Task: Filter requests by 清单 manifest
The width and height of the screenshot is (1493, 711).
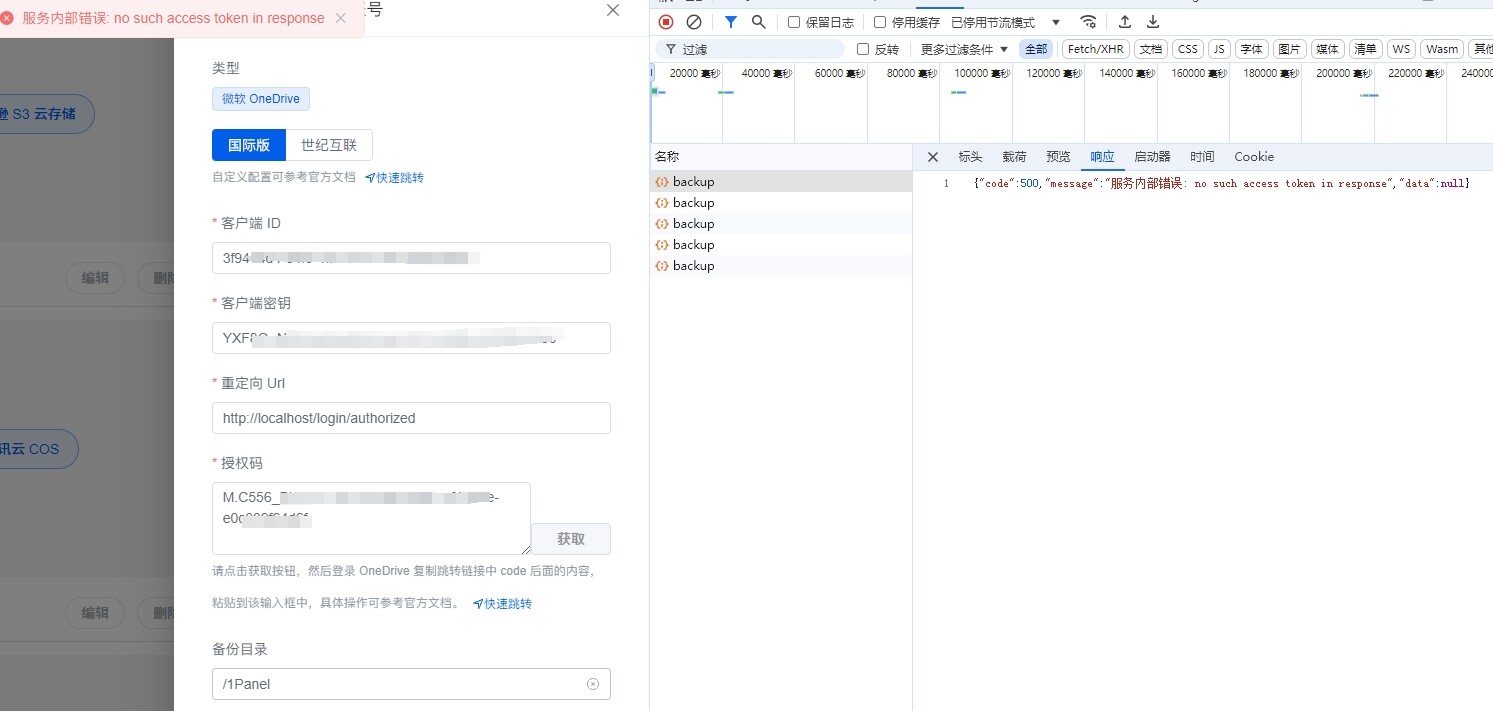Action: pos(1364,49)
